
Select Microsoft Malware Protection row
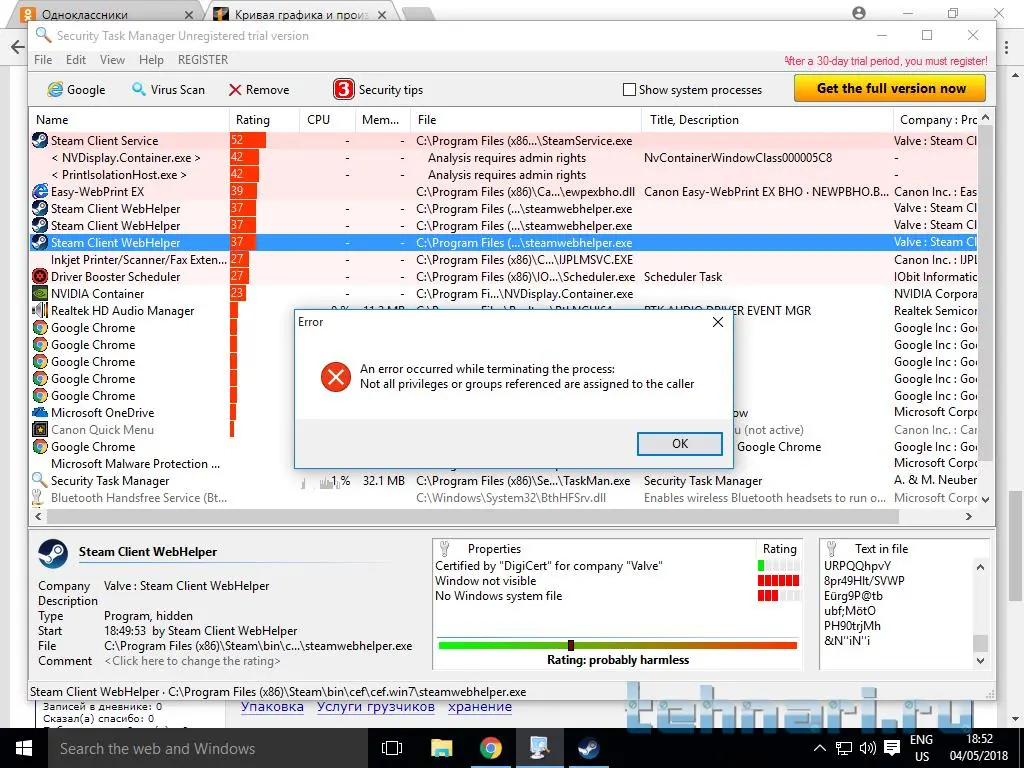point(503,463)
